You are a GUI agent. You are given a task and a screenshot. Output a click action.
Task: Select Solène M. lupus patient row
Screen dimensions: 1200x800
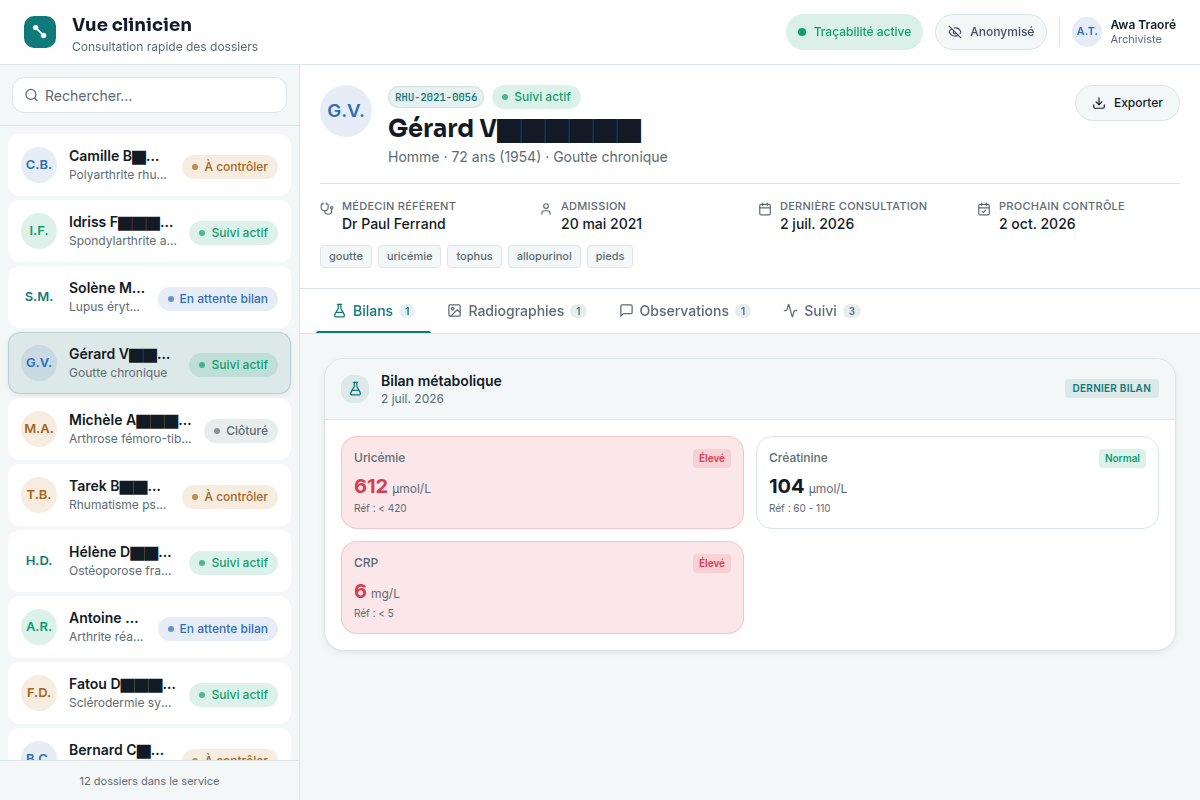point(150,297)
